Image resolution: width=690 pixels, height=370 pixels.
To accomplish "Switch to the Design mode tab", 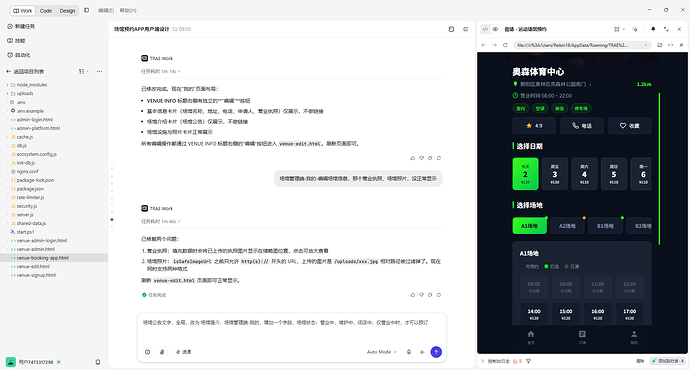I will tap(67, 11).
